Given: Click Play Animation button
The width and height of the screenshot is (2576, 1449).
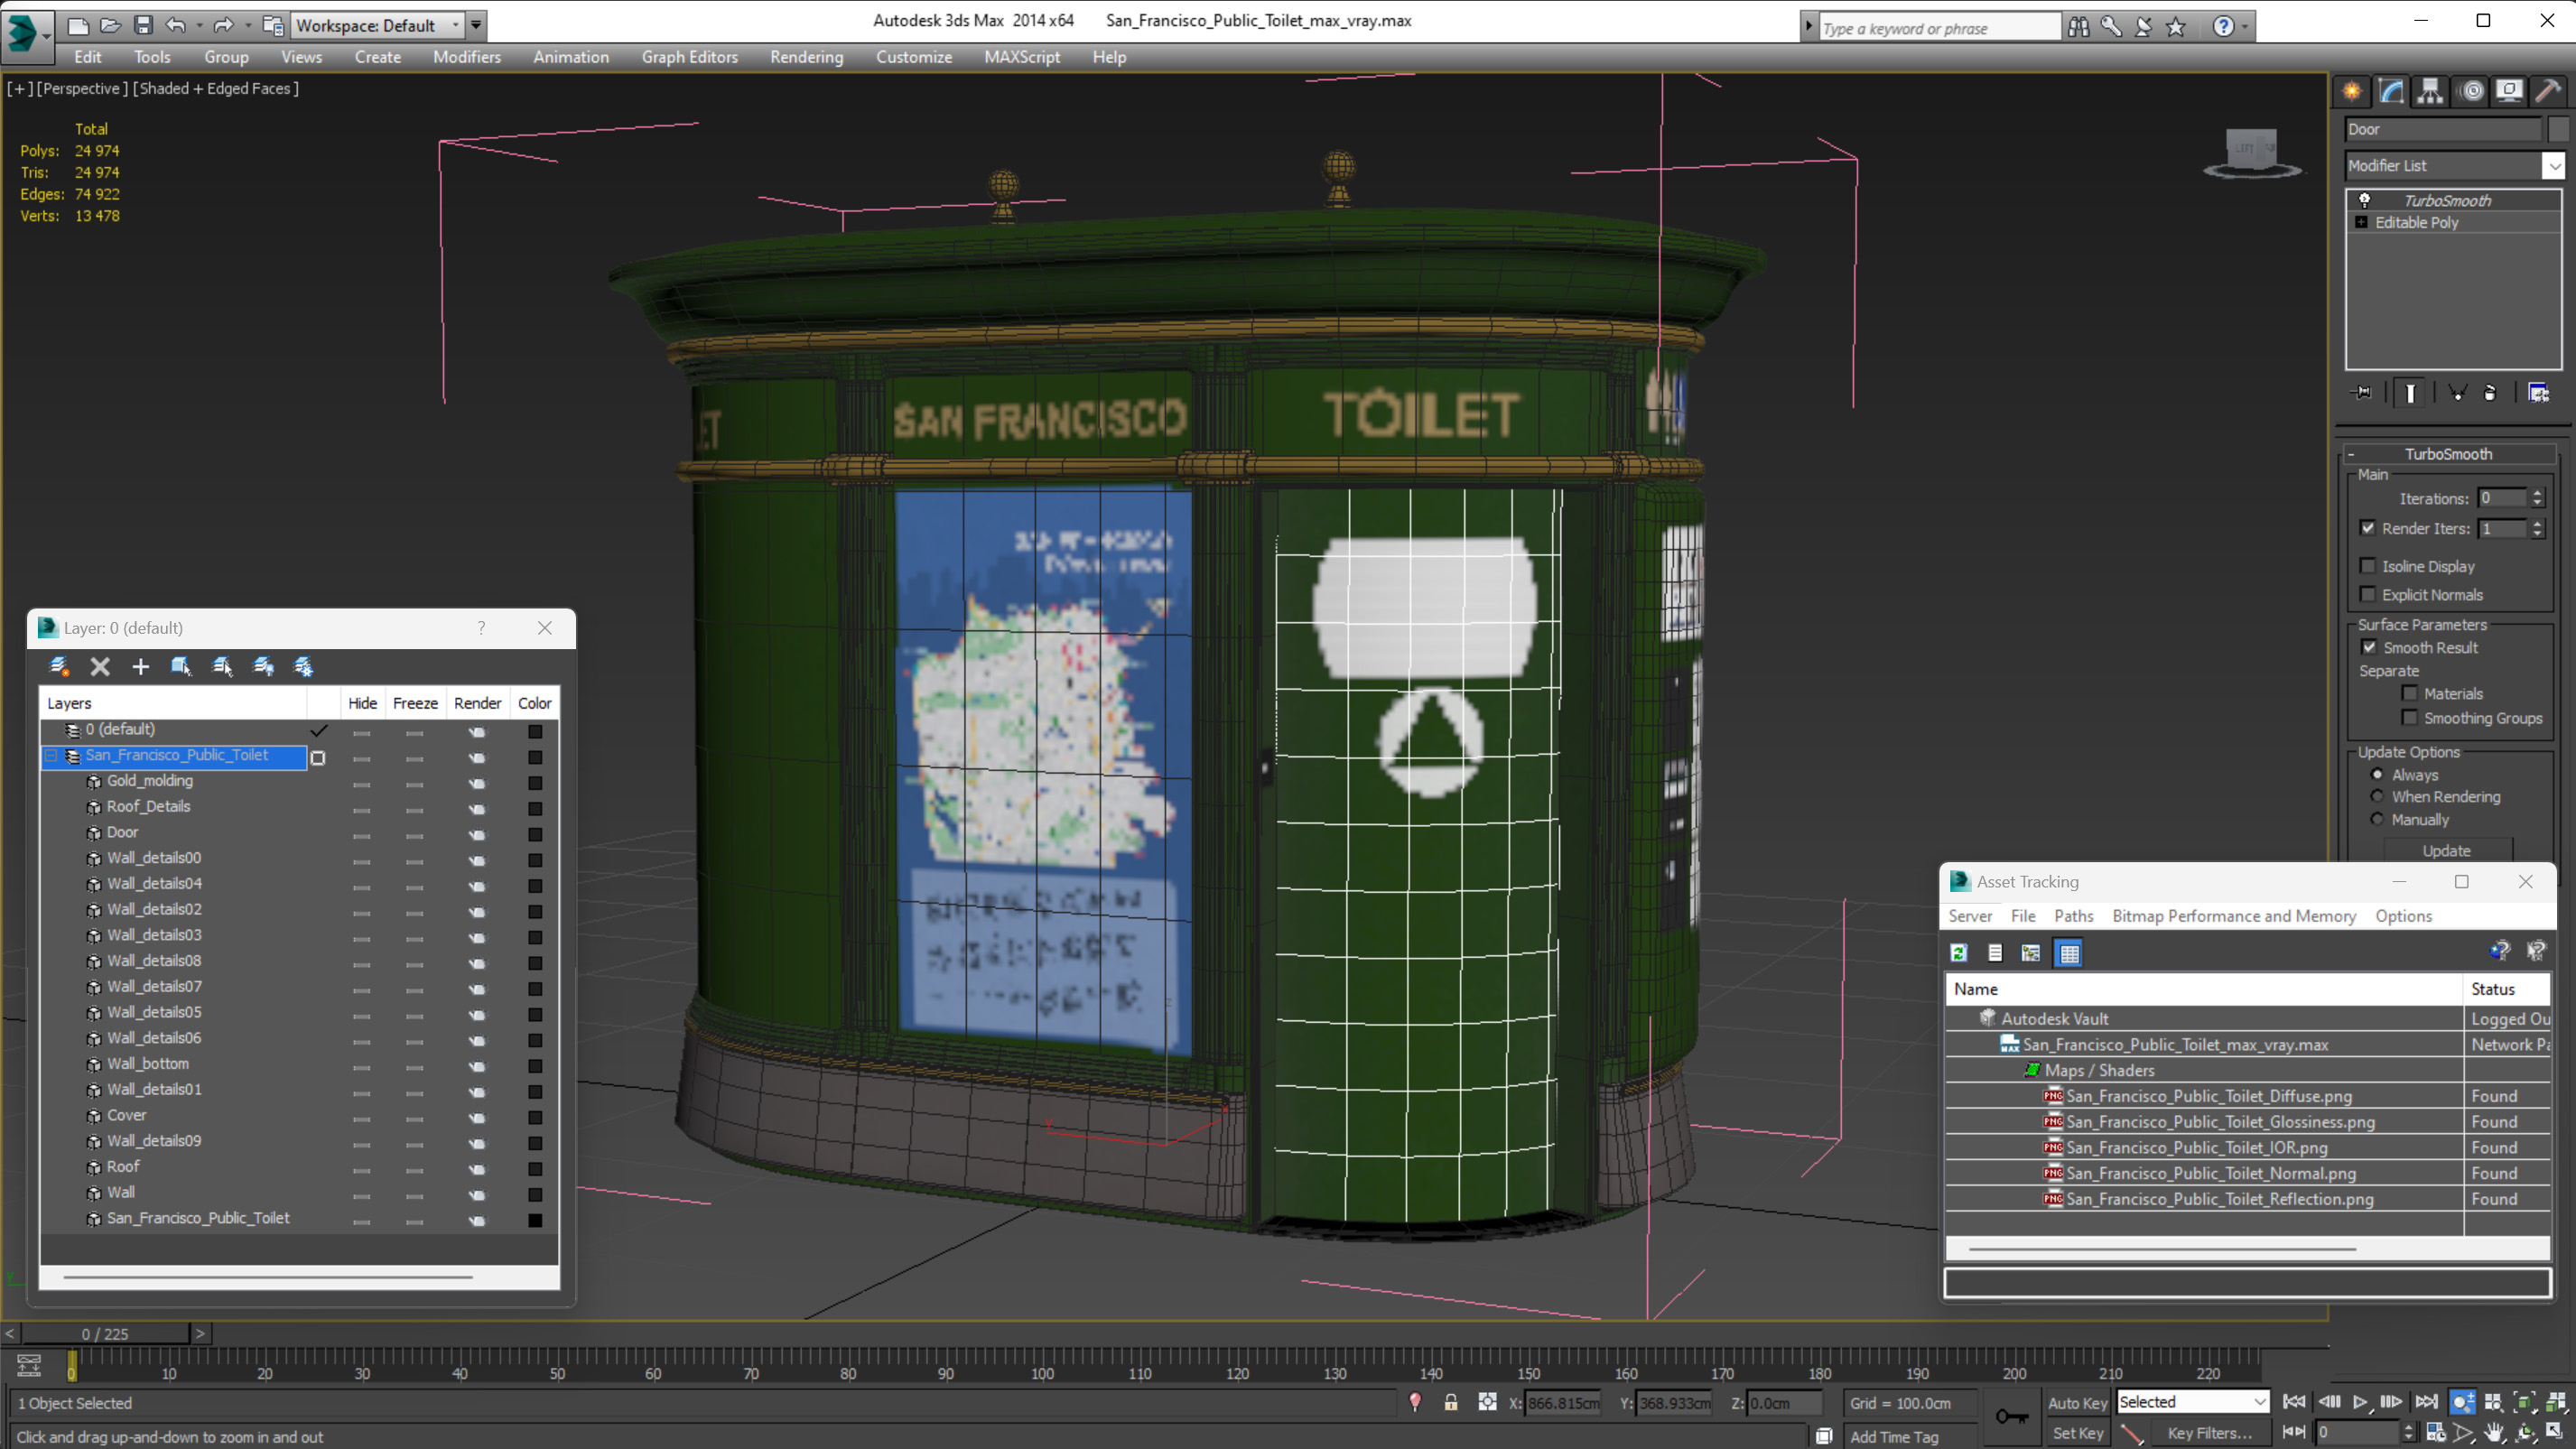Looking at the screenshot, I should tap(2361, 1402).
